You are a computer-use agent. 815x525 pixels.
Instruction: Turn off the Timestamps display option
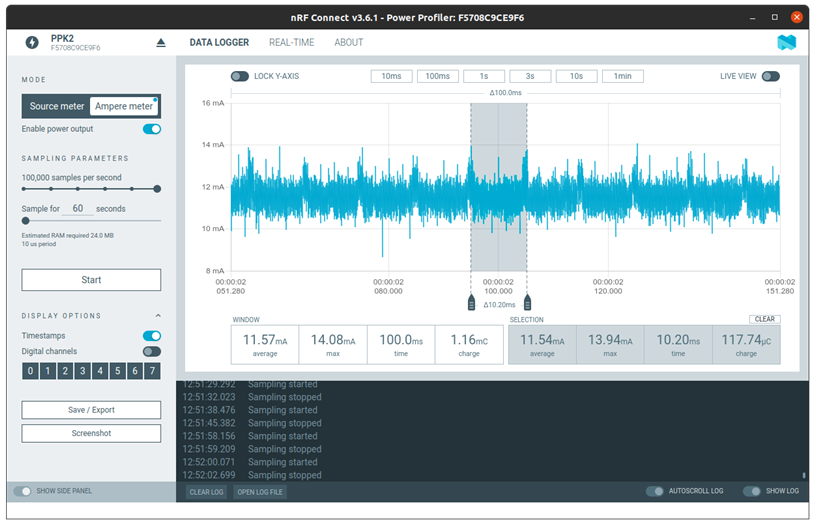point(152,336)
